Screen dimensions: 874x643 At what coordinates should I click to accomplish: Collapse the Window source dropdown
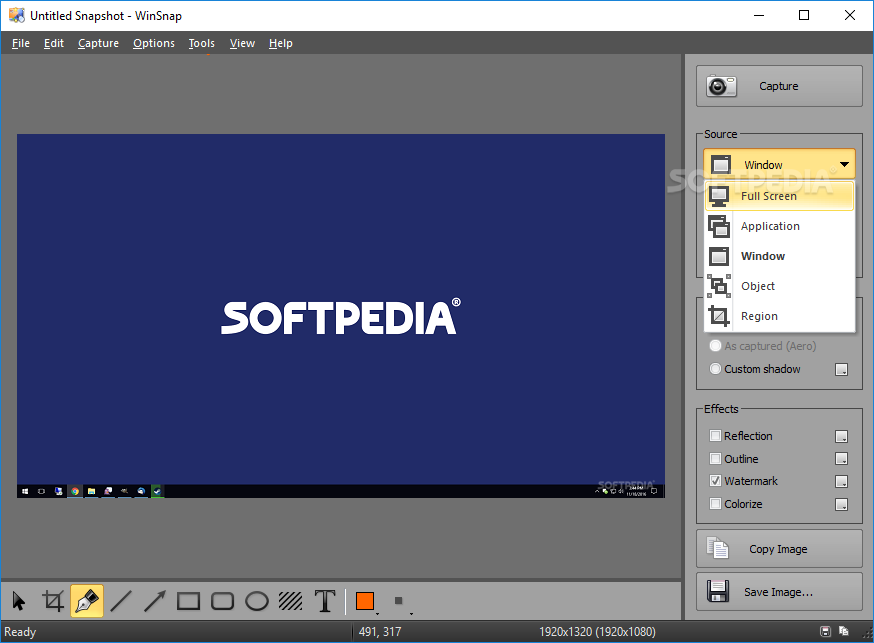(x=779, y=164)
